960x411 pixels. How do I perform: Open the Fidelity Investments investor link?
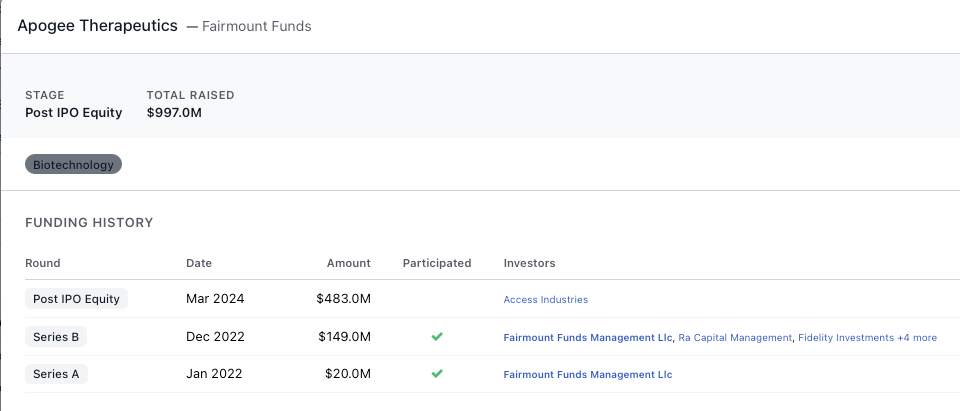pos(846,337)
